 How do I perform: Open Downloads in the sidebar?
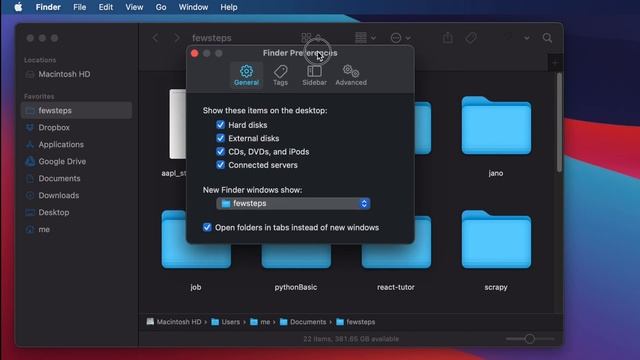coord(76,196)
